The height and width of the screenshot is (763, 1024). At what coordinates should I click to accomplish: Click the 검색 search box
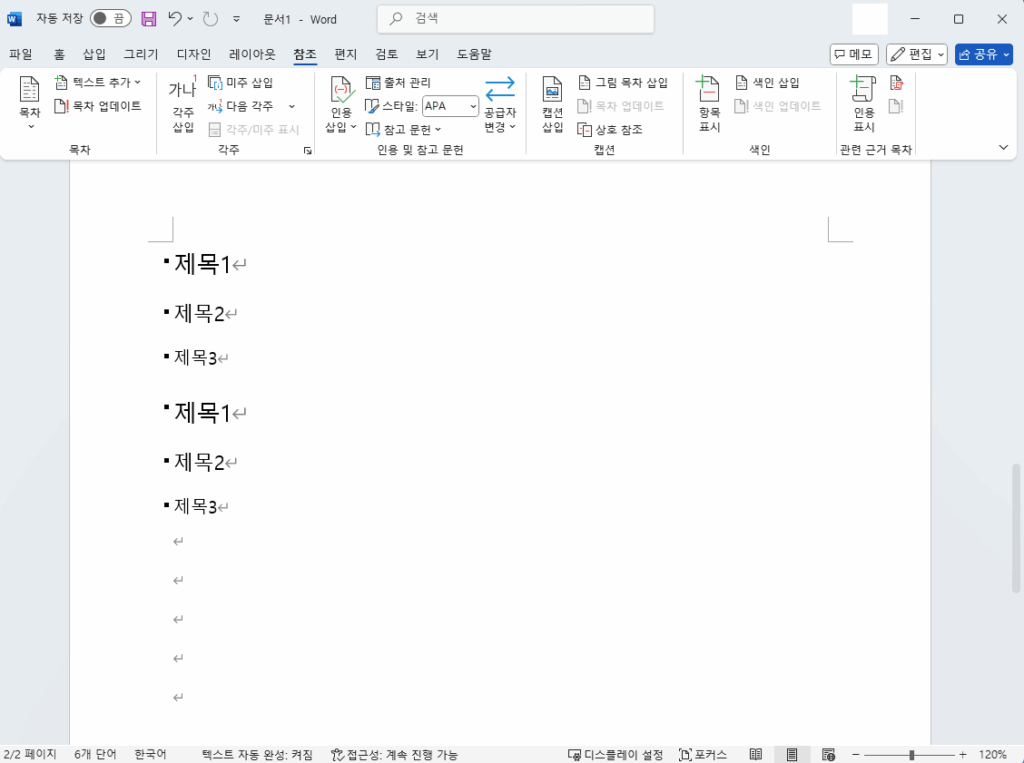coord(515,19)
